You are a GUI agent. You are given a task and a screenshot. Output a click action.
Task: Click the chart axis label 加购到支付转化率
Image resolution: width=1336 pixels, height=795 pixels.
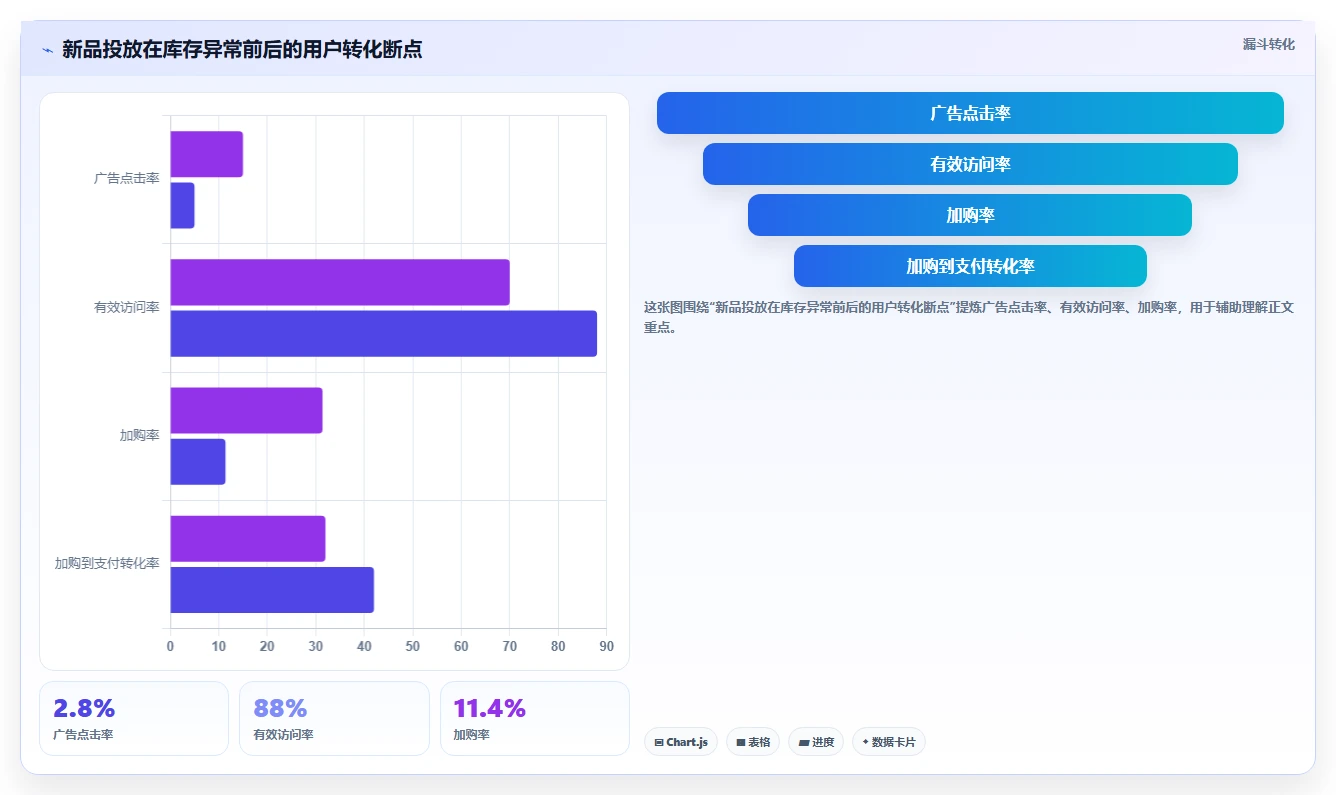(x=107, y=563)
